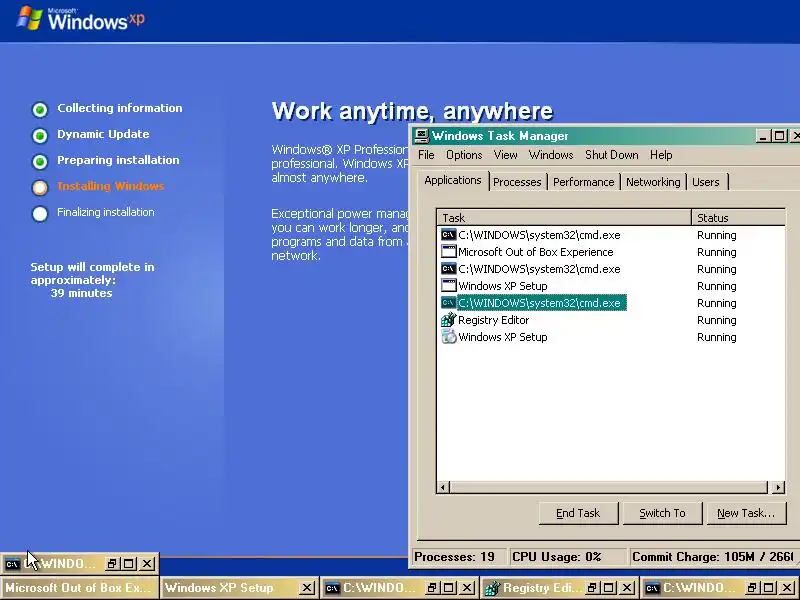Click minimized Microsoft Out of Box Ex... bar
800x600 pixels.
tap(79, 588)
